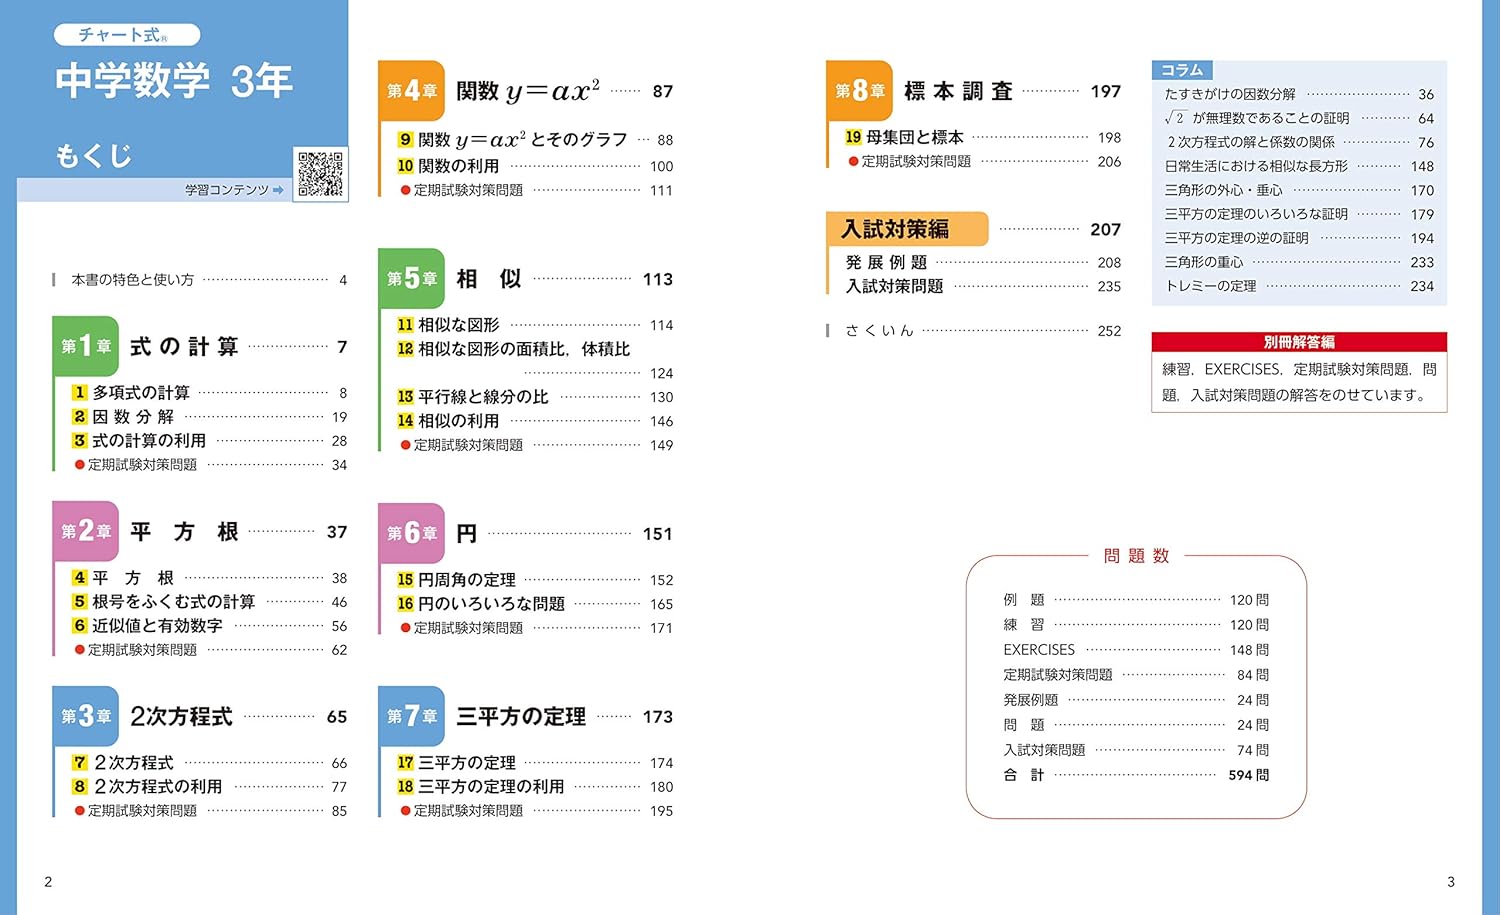Click the 第8章 標本調査 chapter badge

[860, 90]
